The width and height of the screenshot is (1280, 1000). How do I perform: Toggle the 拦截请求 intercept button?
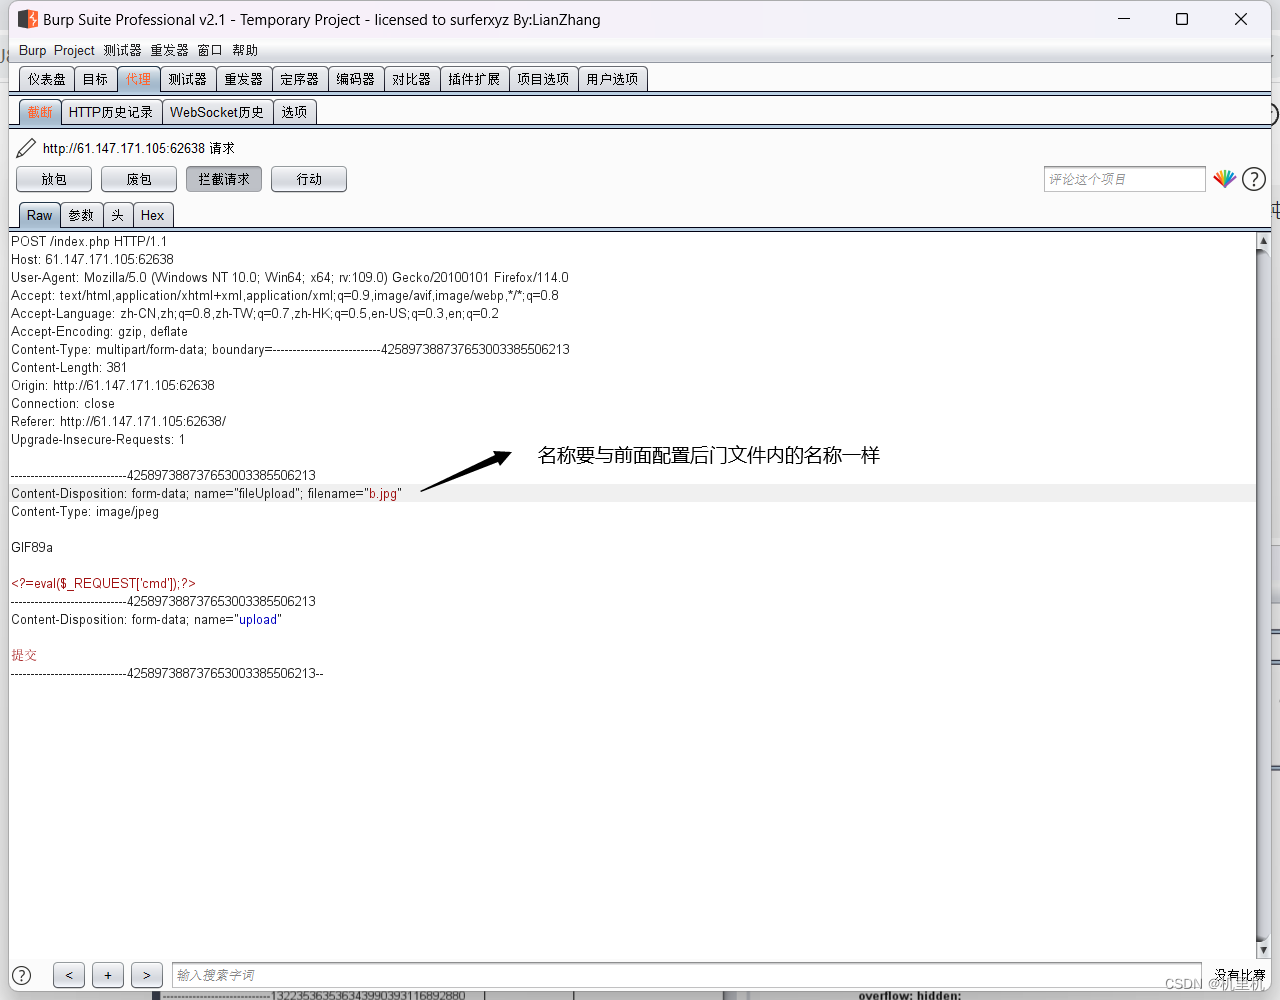224,179
